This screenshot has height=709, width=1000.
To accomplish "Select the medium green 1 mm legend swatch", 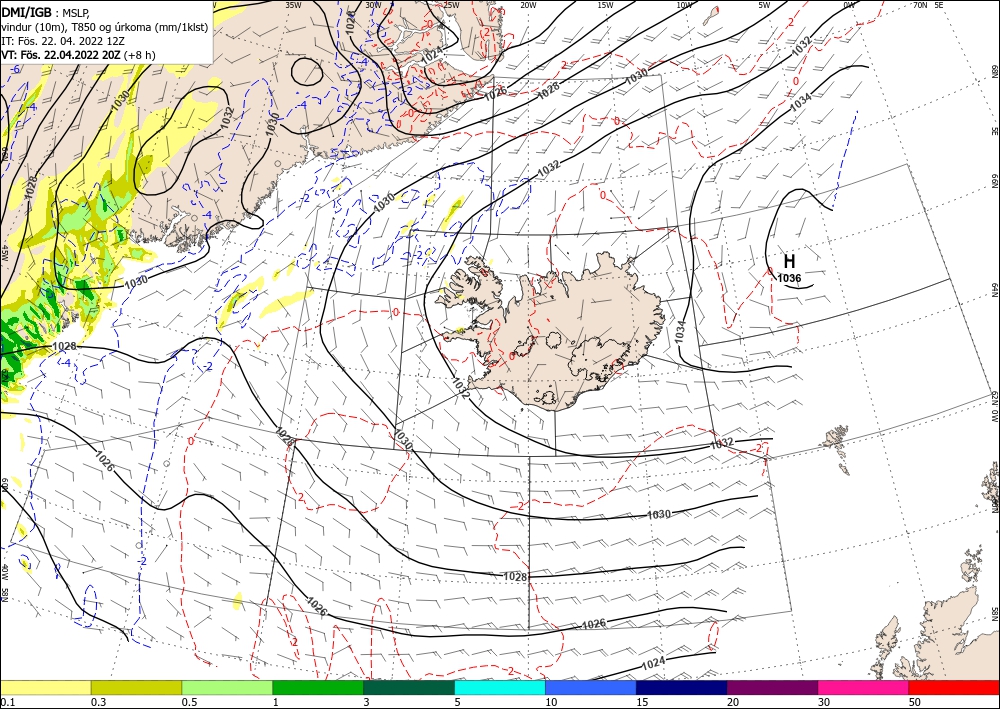I will 318,687.
